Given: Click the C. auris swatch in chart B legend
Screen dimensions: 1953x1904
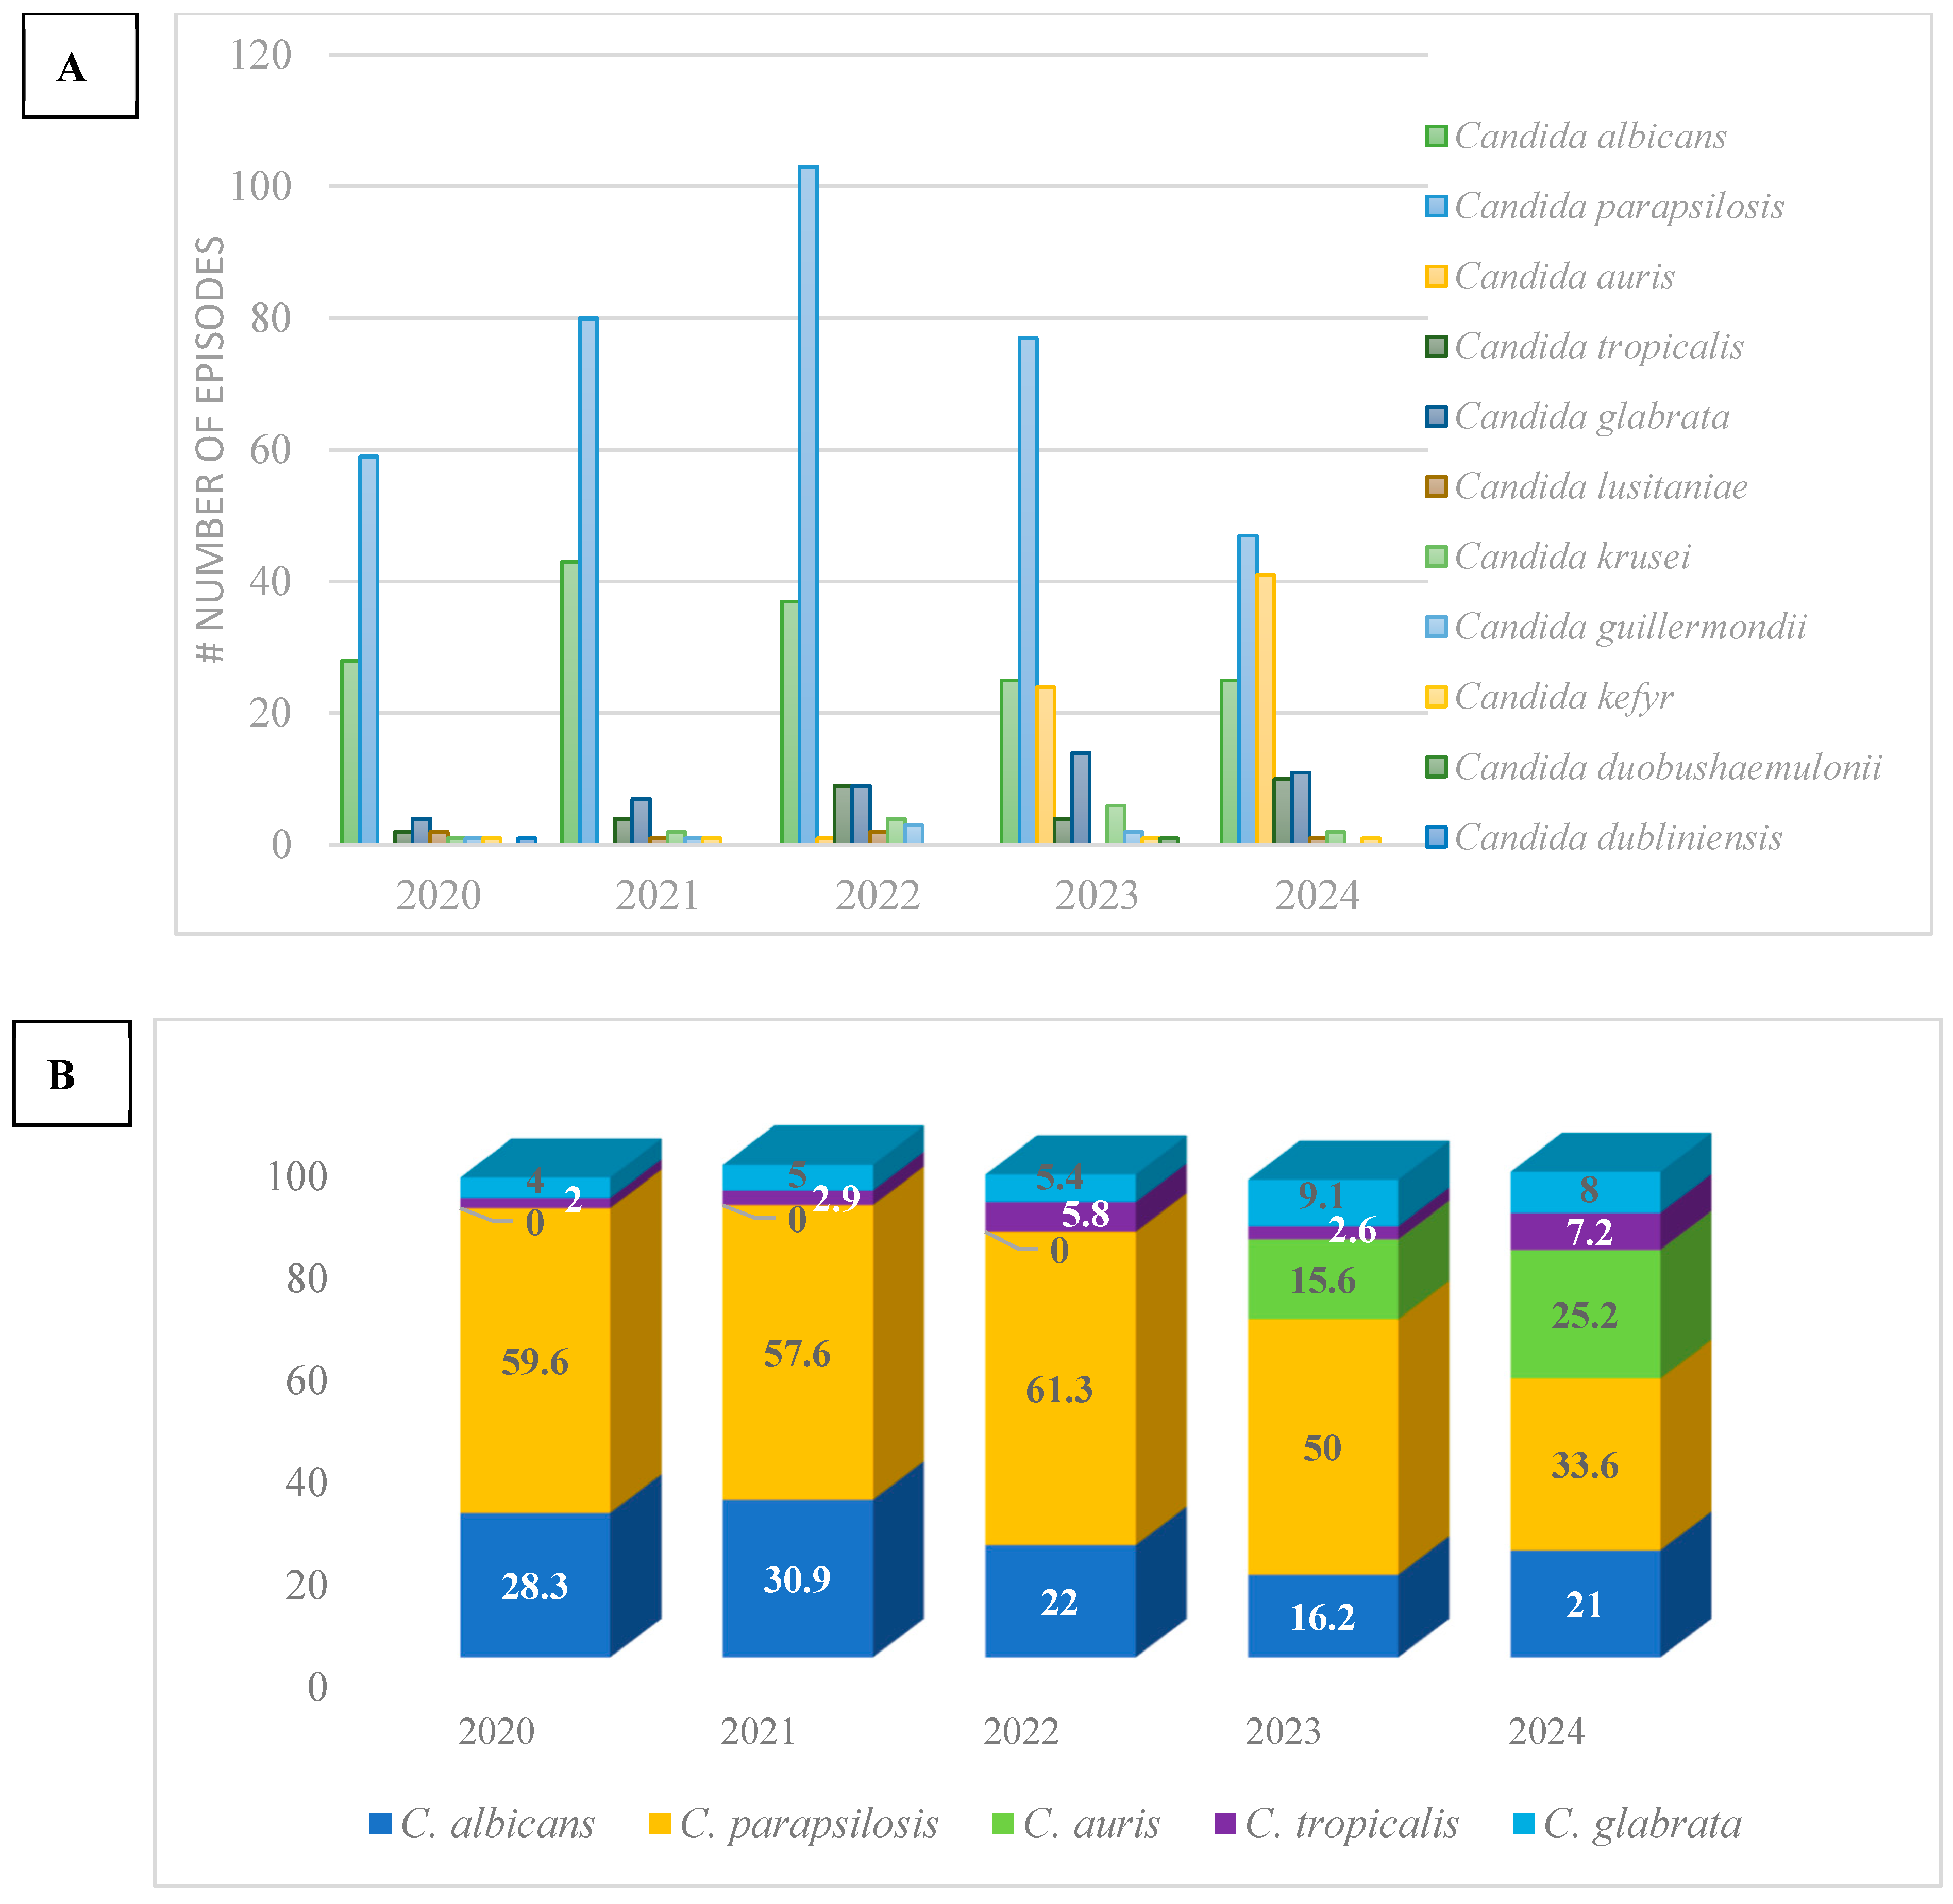Looking at the screenshot, I should pyautogui.click(x=1002, y=1823).
